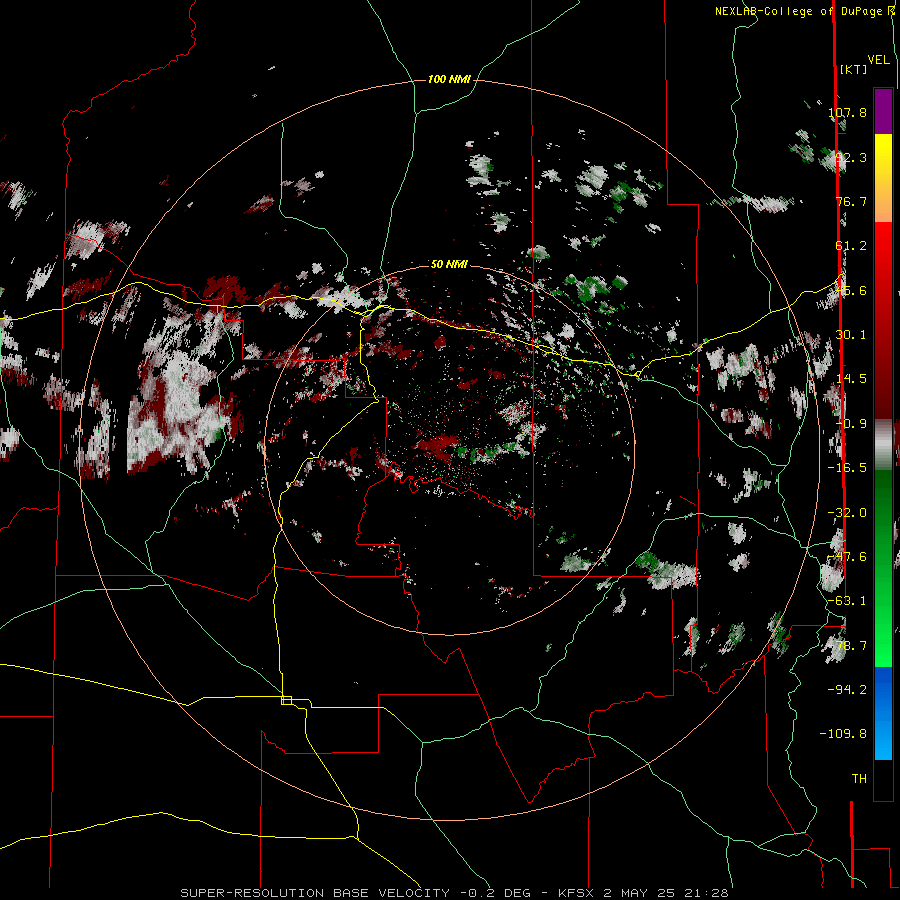Screen dimensions: 900x900
Task: Click the KFSX station identifier in caption
Action: (x=578, y=893)
